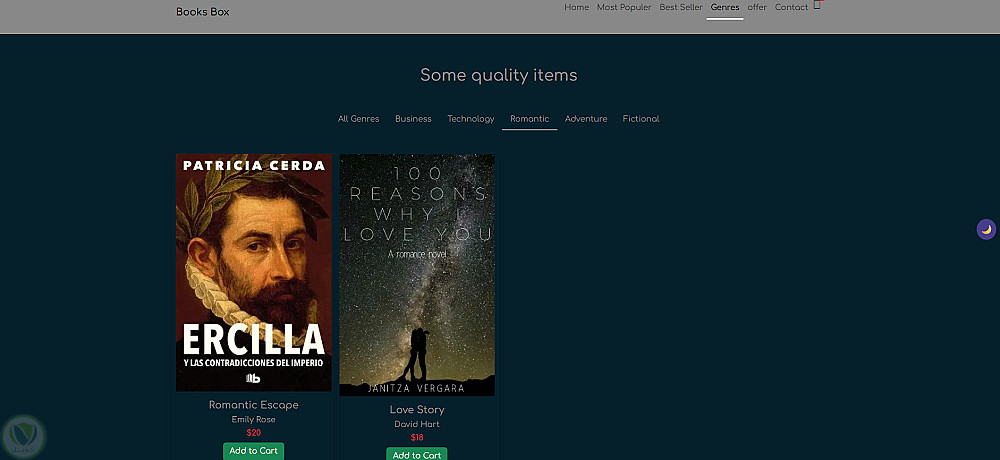The image size is (1000, 460).
Task: Click the Books Box site logo
Action: 203,11
